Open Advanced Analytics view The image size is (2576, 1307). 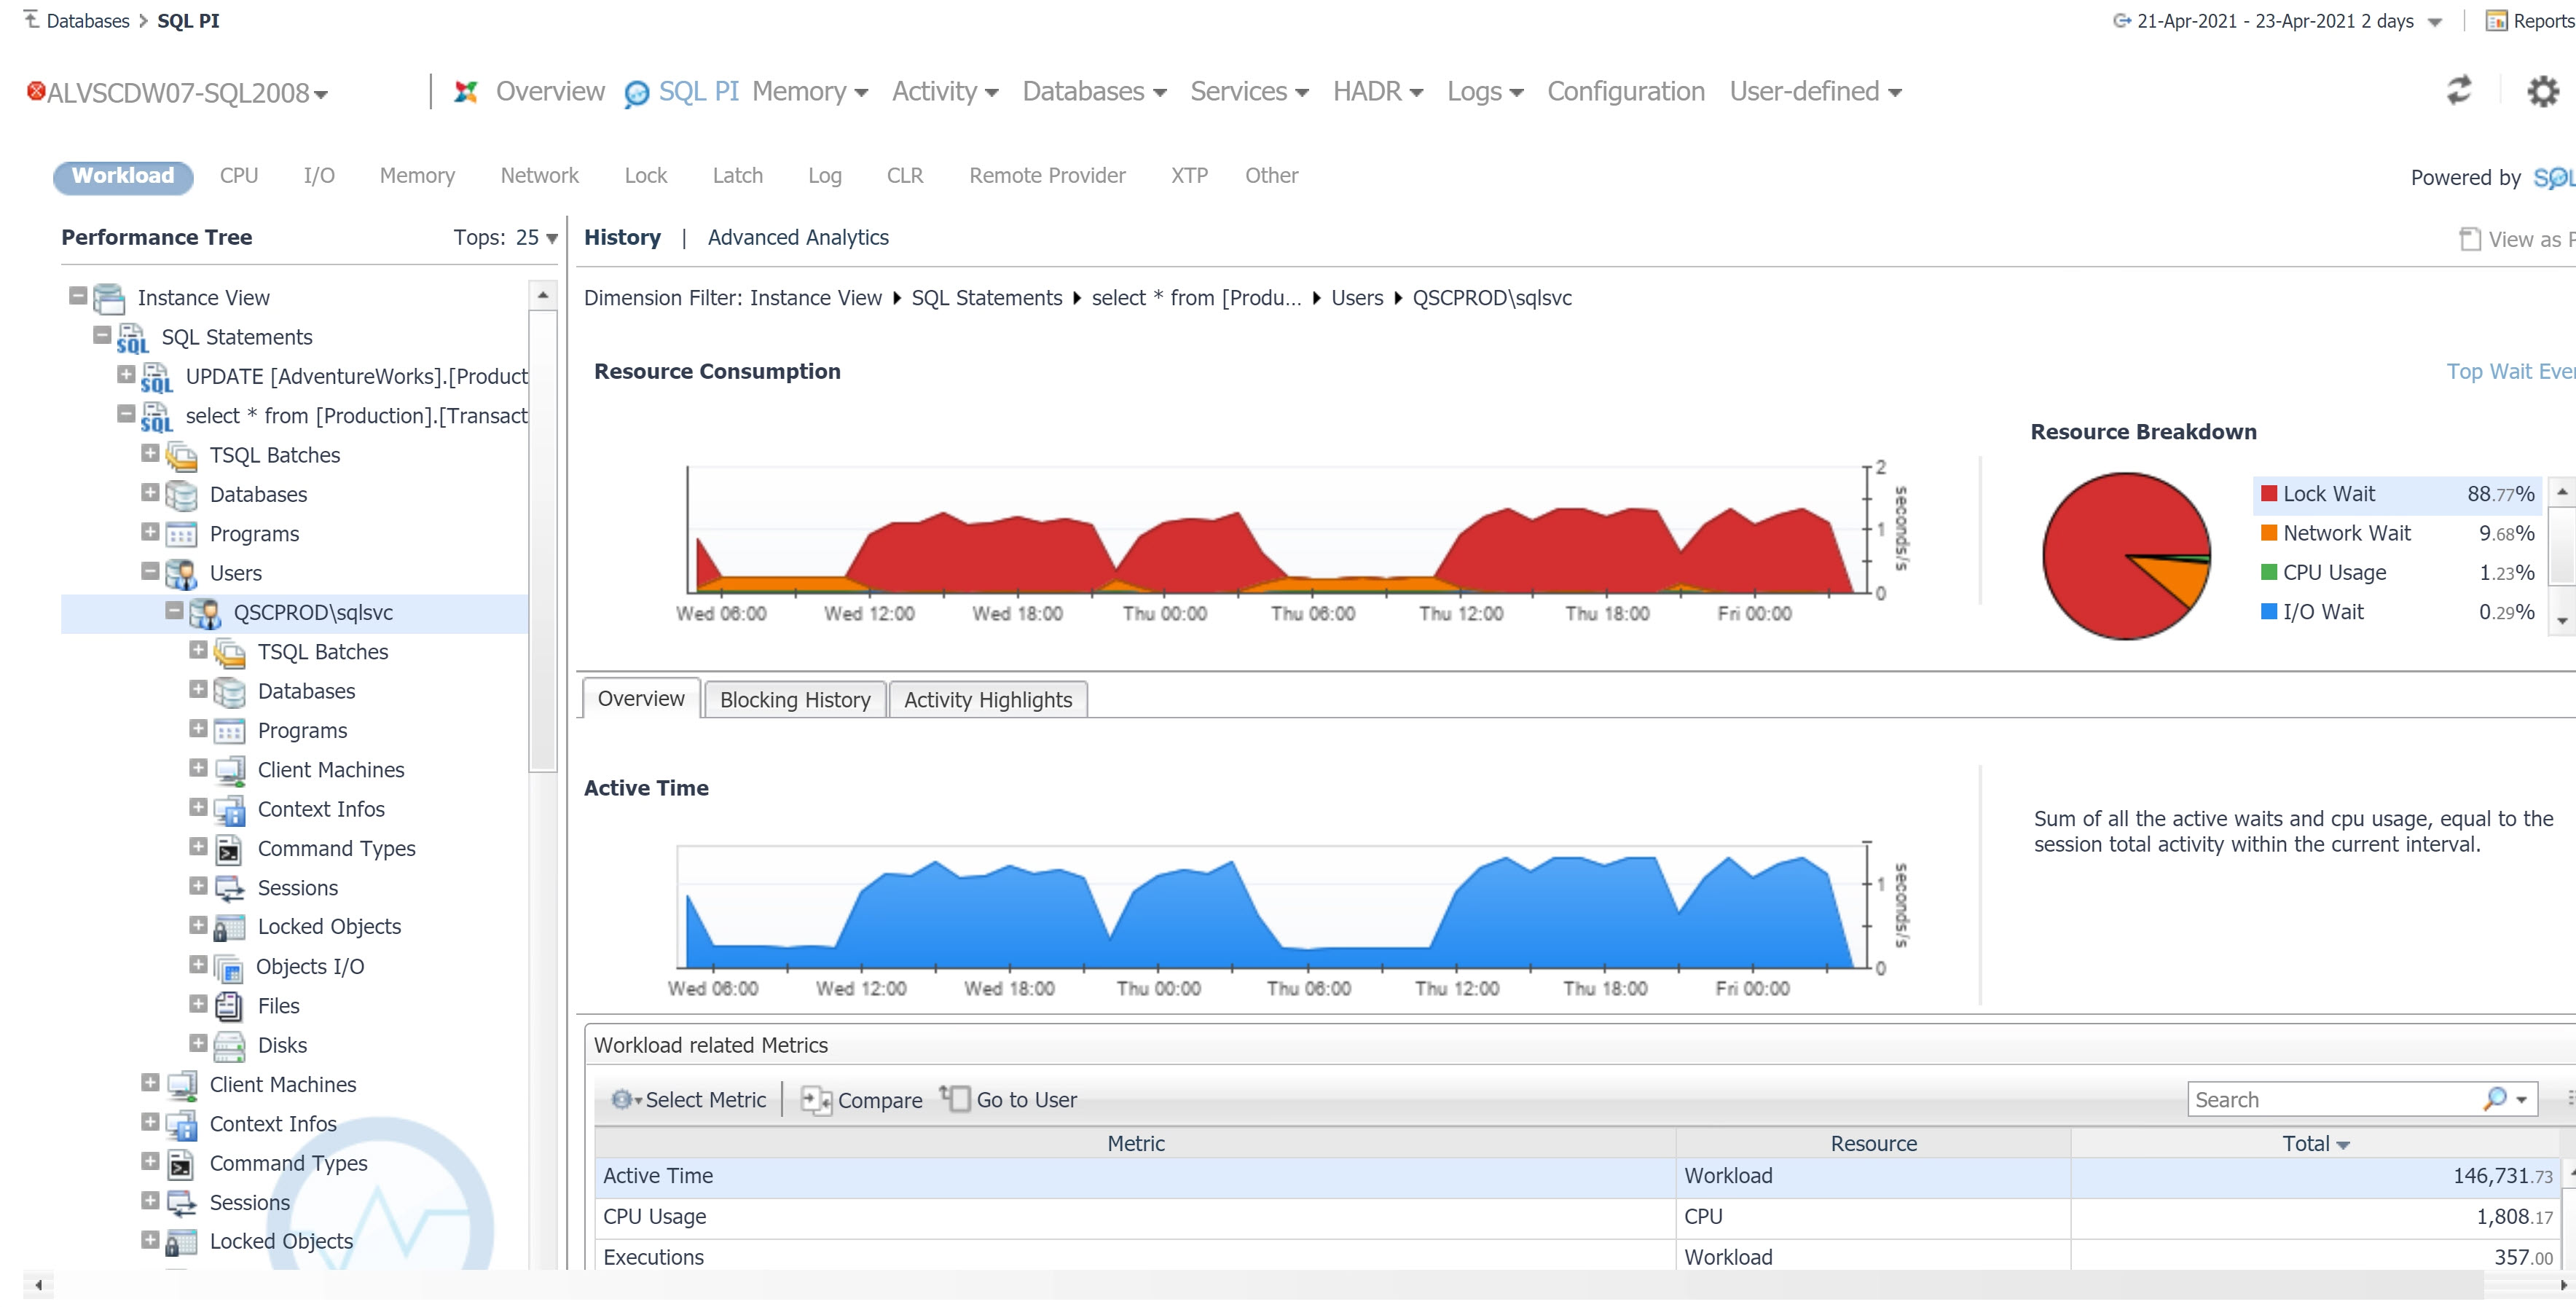point(798,238)
